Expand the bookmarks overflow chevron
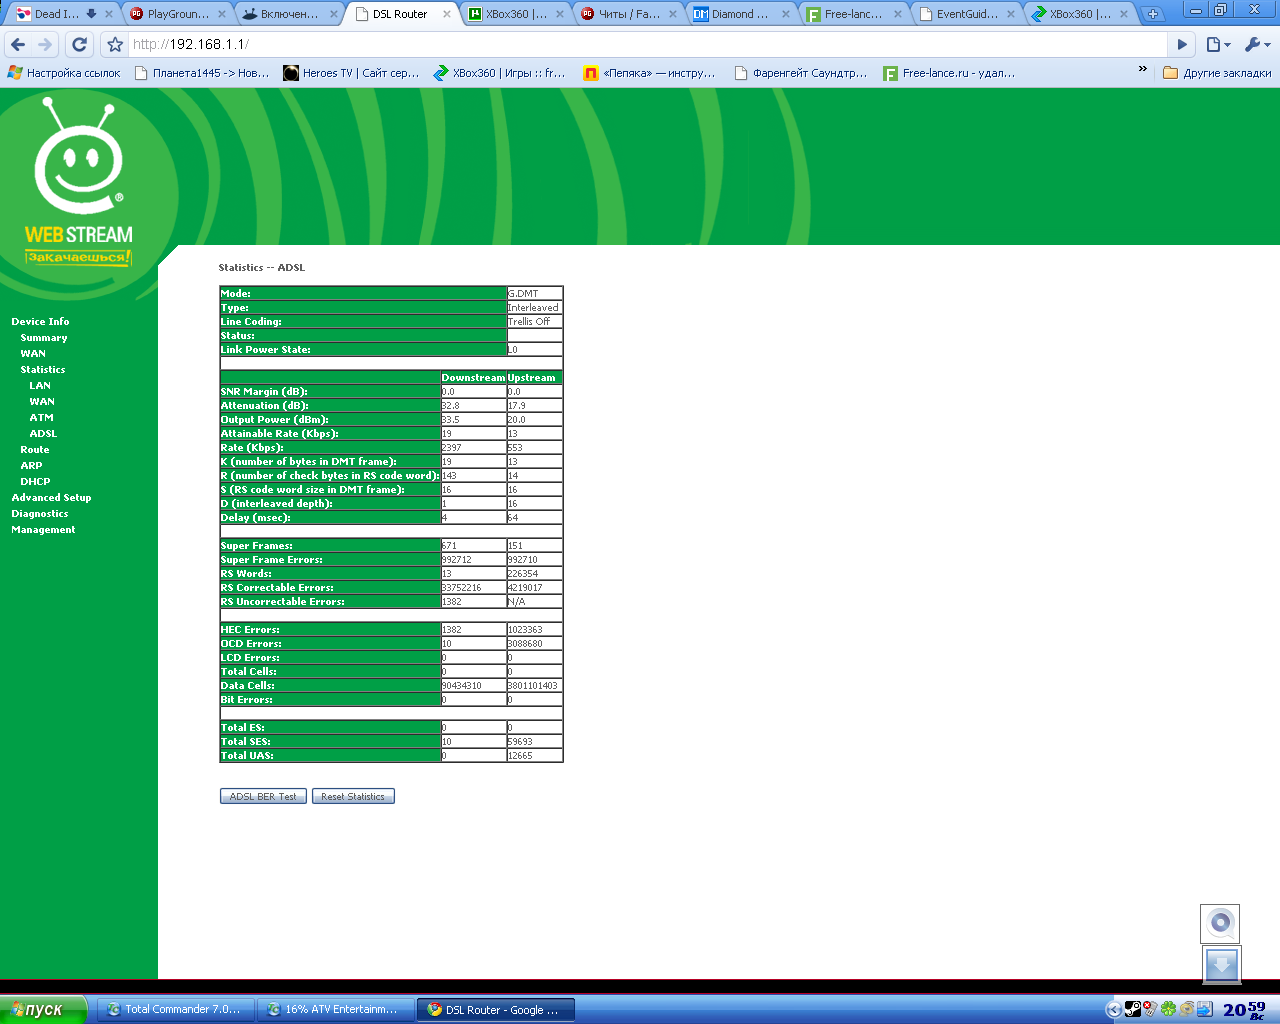Image resolution: width=1280 pixels, height=1024 pixels. click(x=1142, y=70)
